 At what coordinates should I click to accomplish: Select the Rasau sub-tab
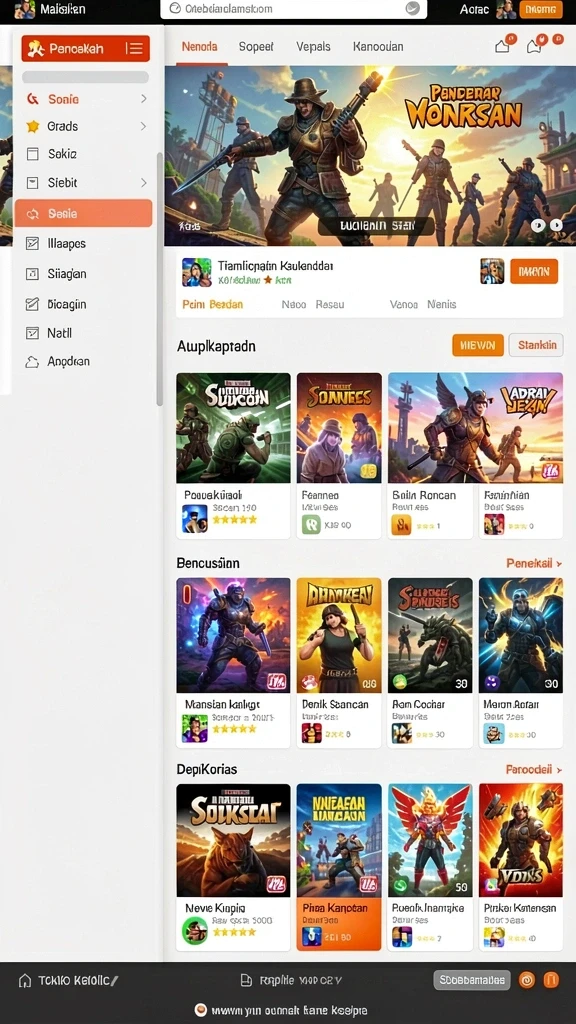pos(330,304)
